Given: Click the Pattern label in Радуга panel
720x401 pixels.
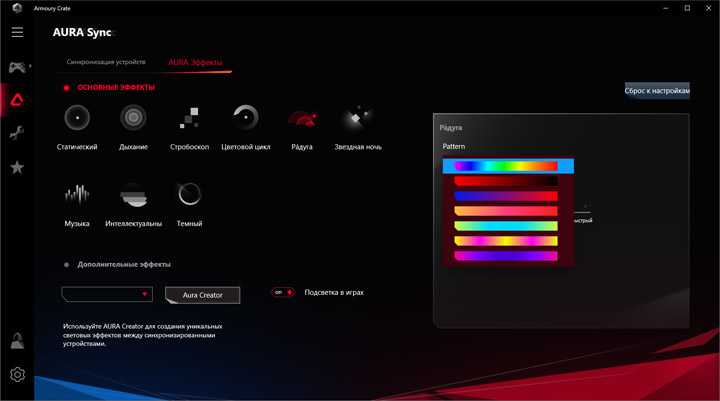Looking at the screenshot, I should coord(454,147).
